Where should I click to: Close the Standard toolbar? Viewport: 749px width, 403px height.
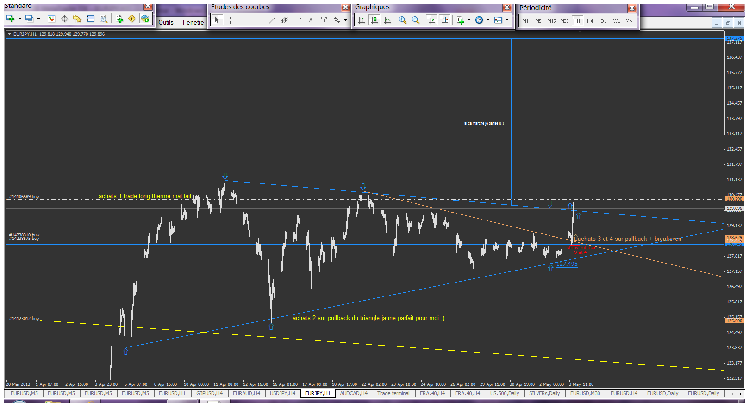pyautogui.click(x=148, y=7)
